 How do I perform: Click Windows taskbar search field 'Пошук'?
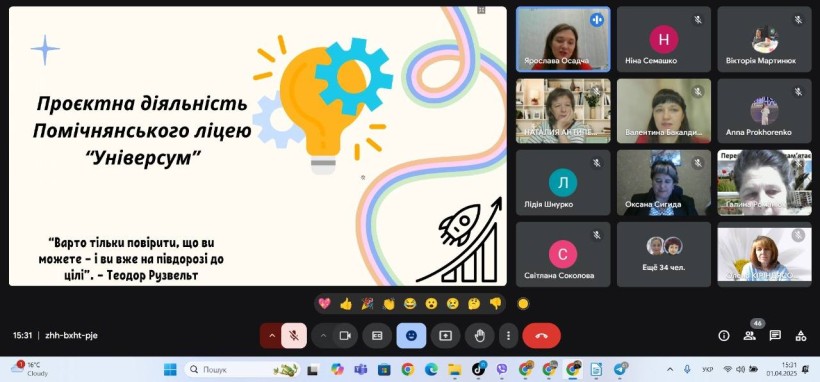click(242, 369)
